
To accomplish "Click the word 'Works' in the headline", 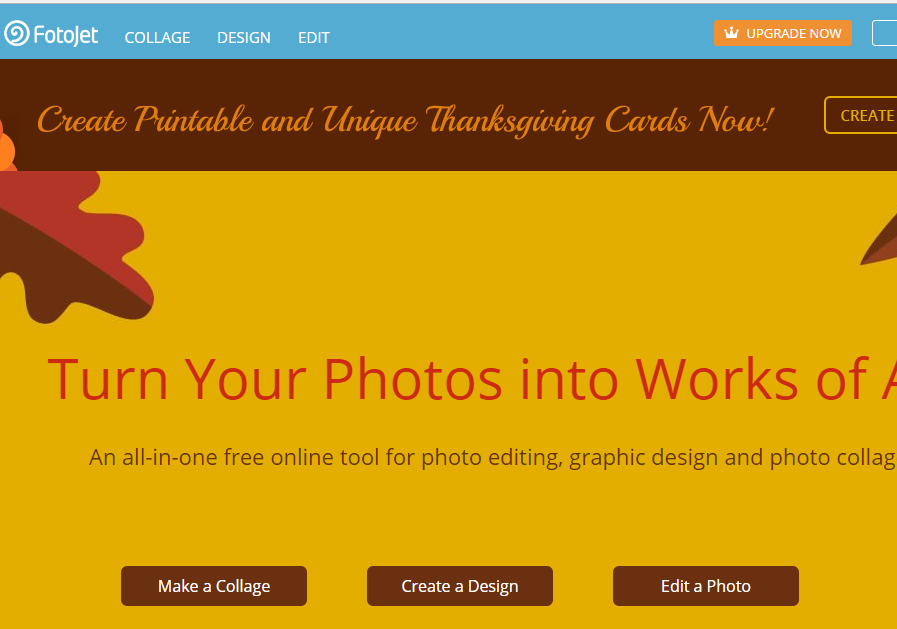I will tap(717, 379).
